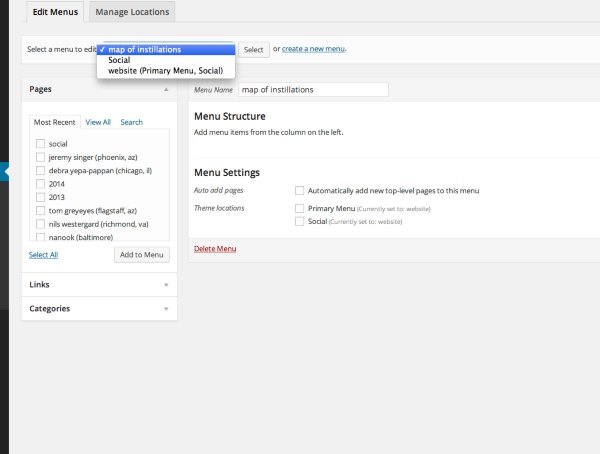
Task: Switch to the Manage Locations tab
Action: [x=133, y=12]
